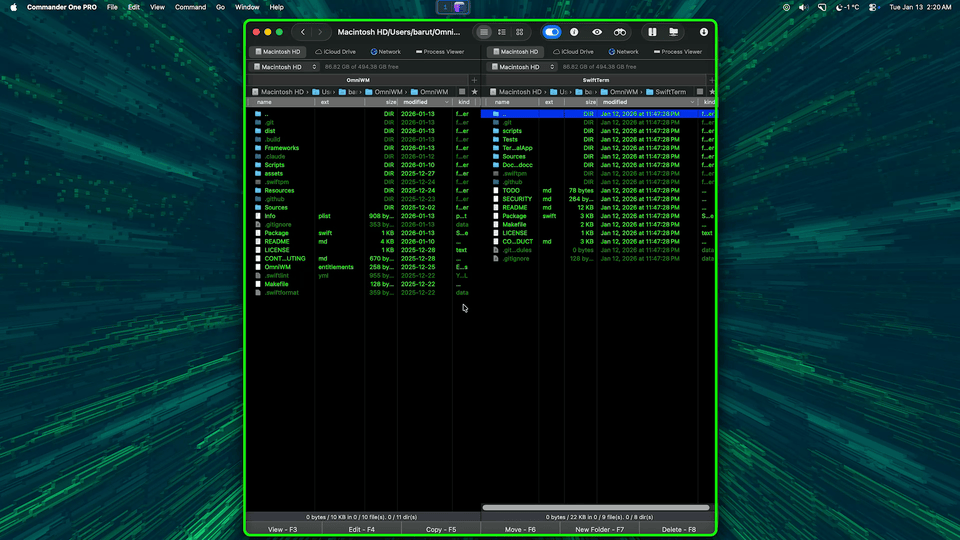Select the SwiftTerm tab title in the right panel
This screenshot has height=540, width=960.
pos(596,80)
